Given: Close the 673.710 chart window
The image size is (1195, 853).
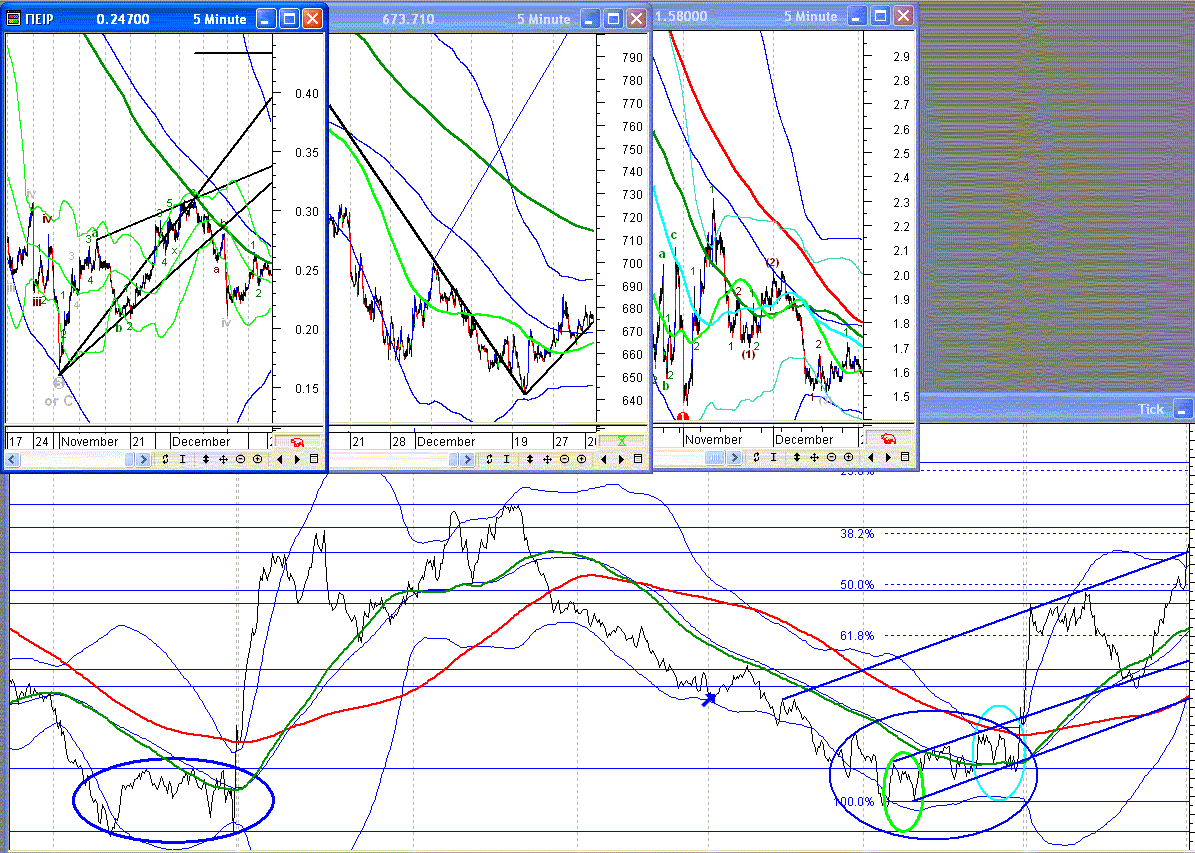Looking at the screenshot, I should (636, 19).
